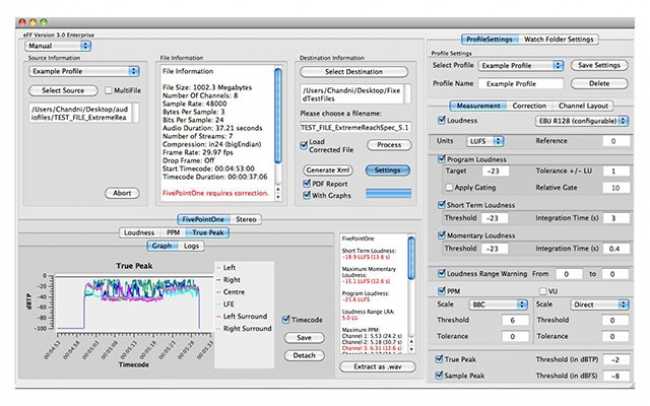Toggle the Loudness Range Warning checkbox
The width and height of the screenshot is (650, 406).
(x=441, y=273)
